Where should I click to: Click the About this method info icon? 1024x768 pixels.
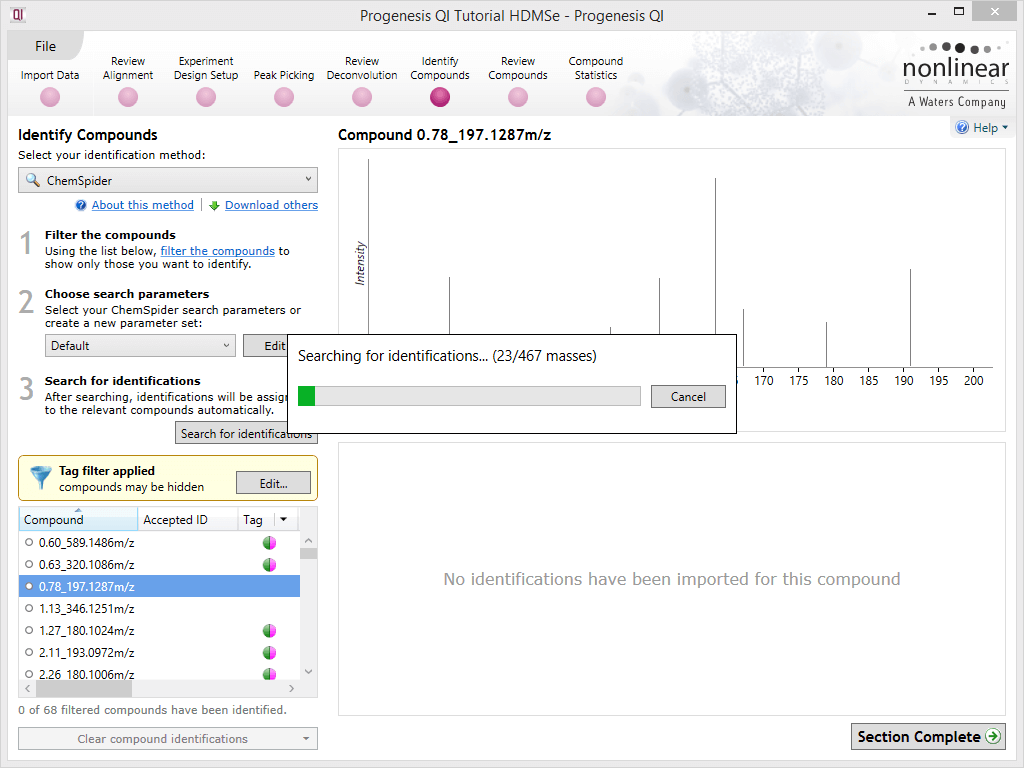(81, 206)
